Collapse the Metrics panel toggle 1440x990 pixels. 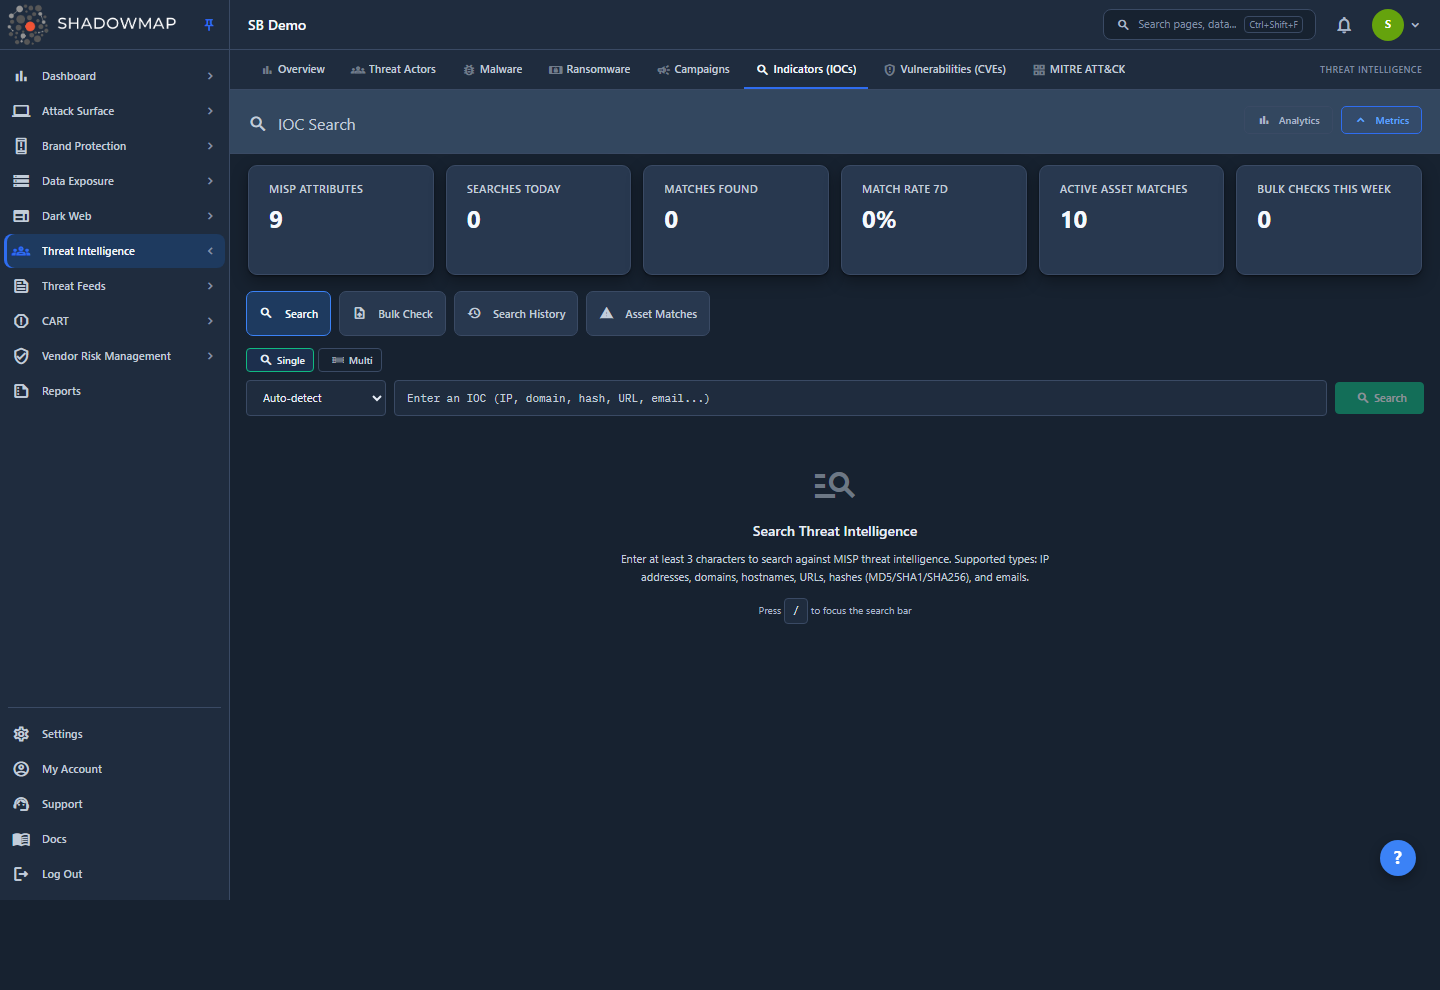[1381, 120]
